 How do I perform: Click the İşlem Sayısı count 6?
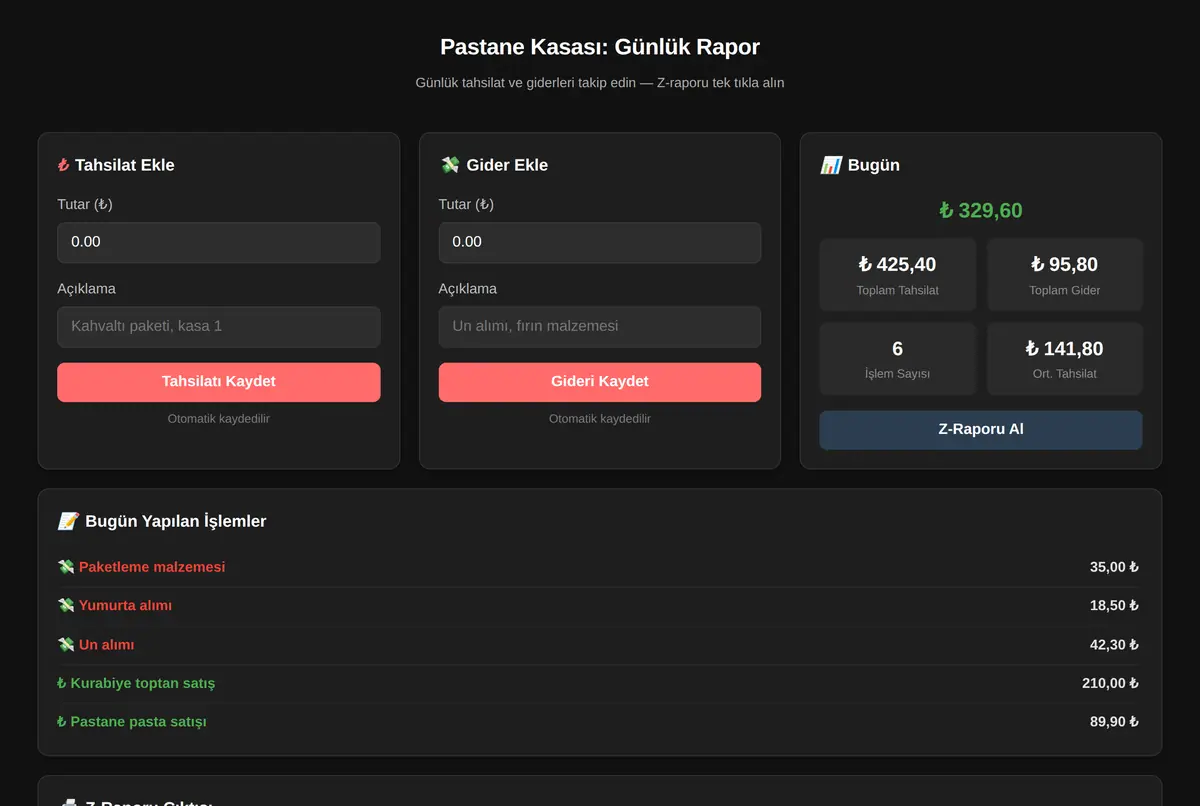898,349
